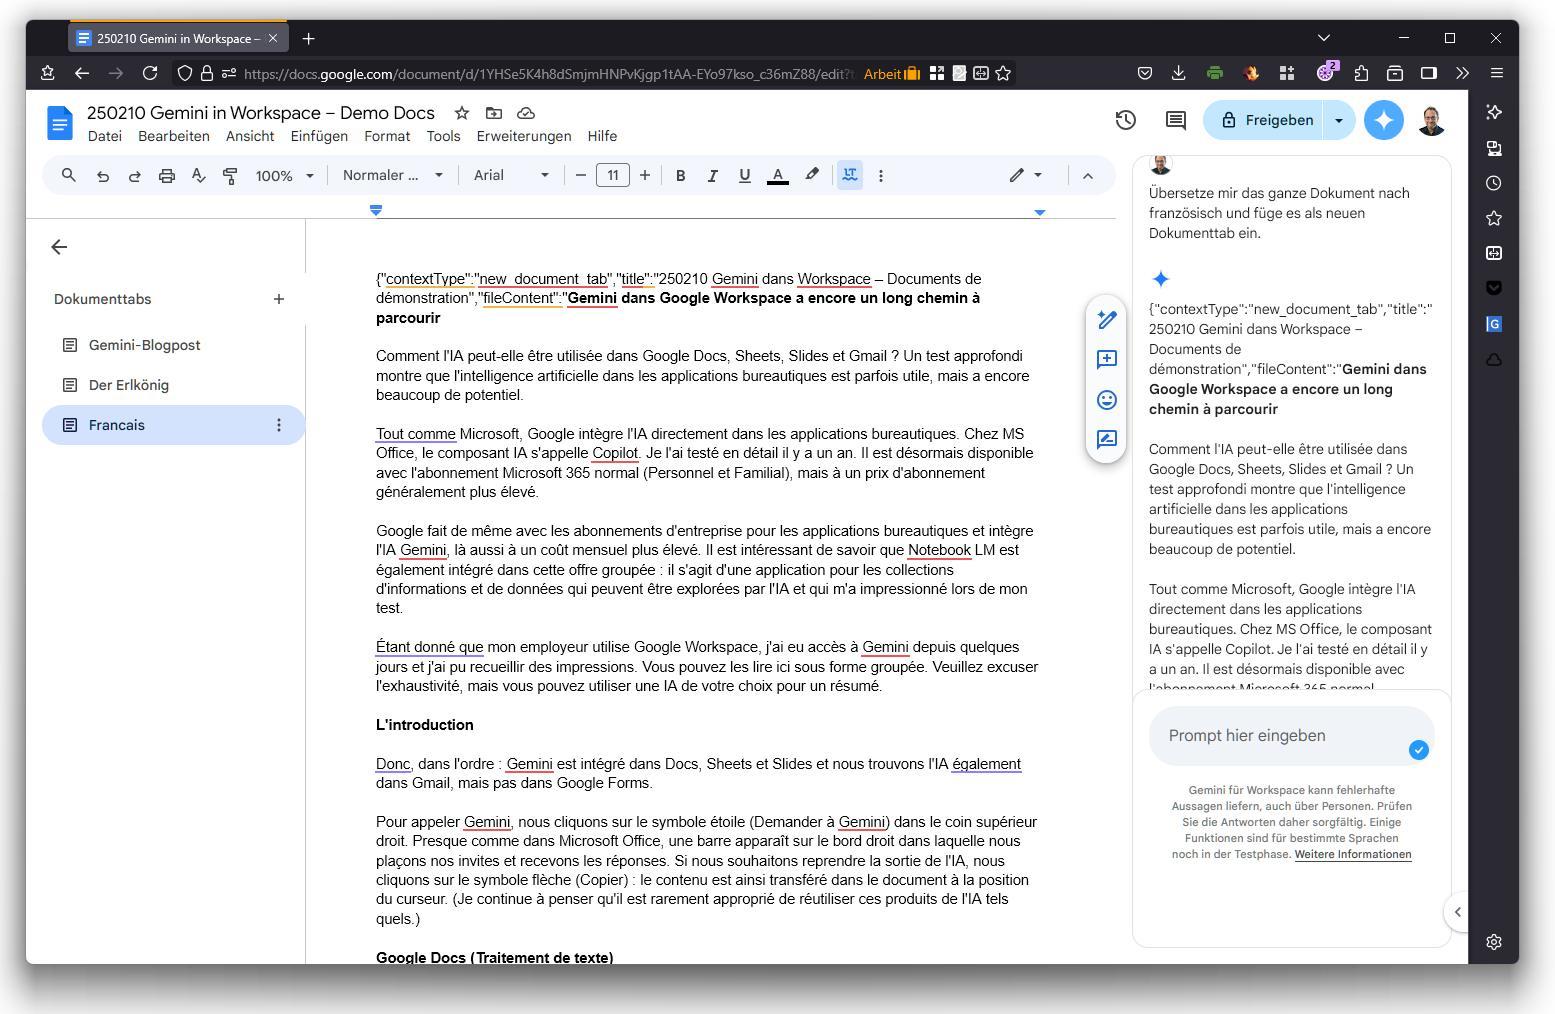Open the Freigeben dropdown arrow
The width and height of the screenshot is (1555, 1014).
point(1339,120)
